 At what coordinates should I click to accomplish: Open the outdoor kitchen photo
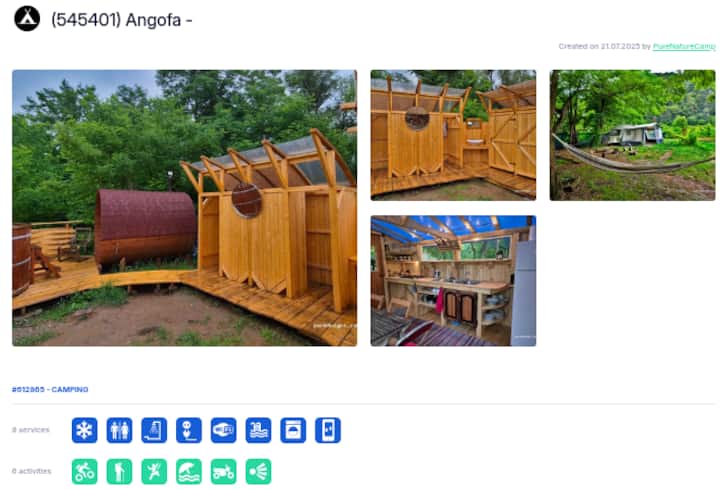(x=453, y=281)
